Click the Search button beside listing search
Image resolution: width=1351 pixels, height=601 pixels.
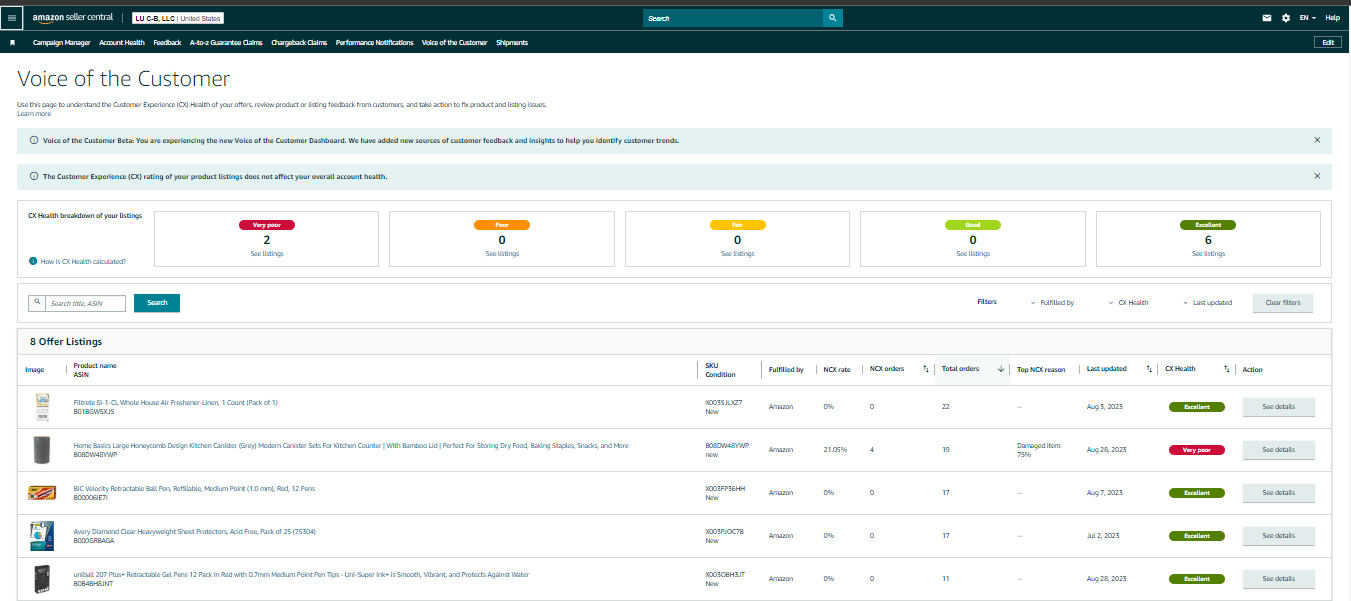click(157, 303)
